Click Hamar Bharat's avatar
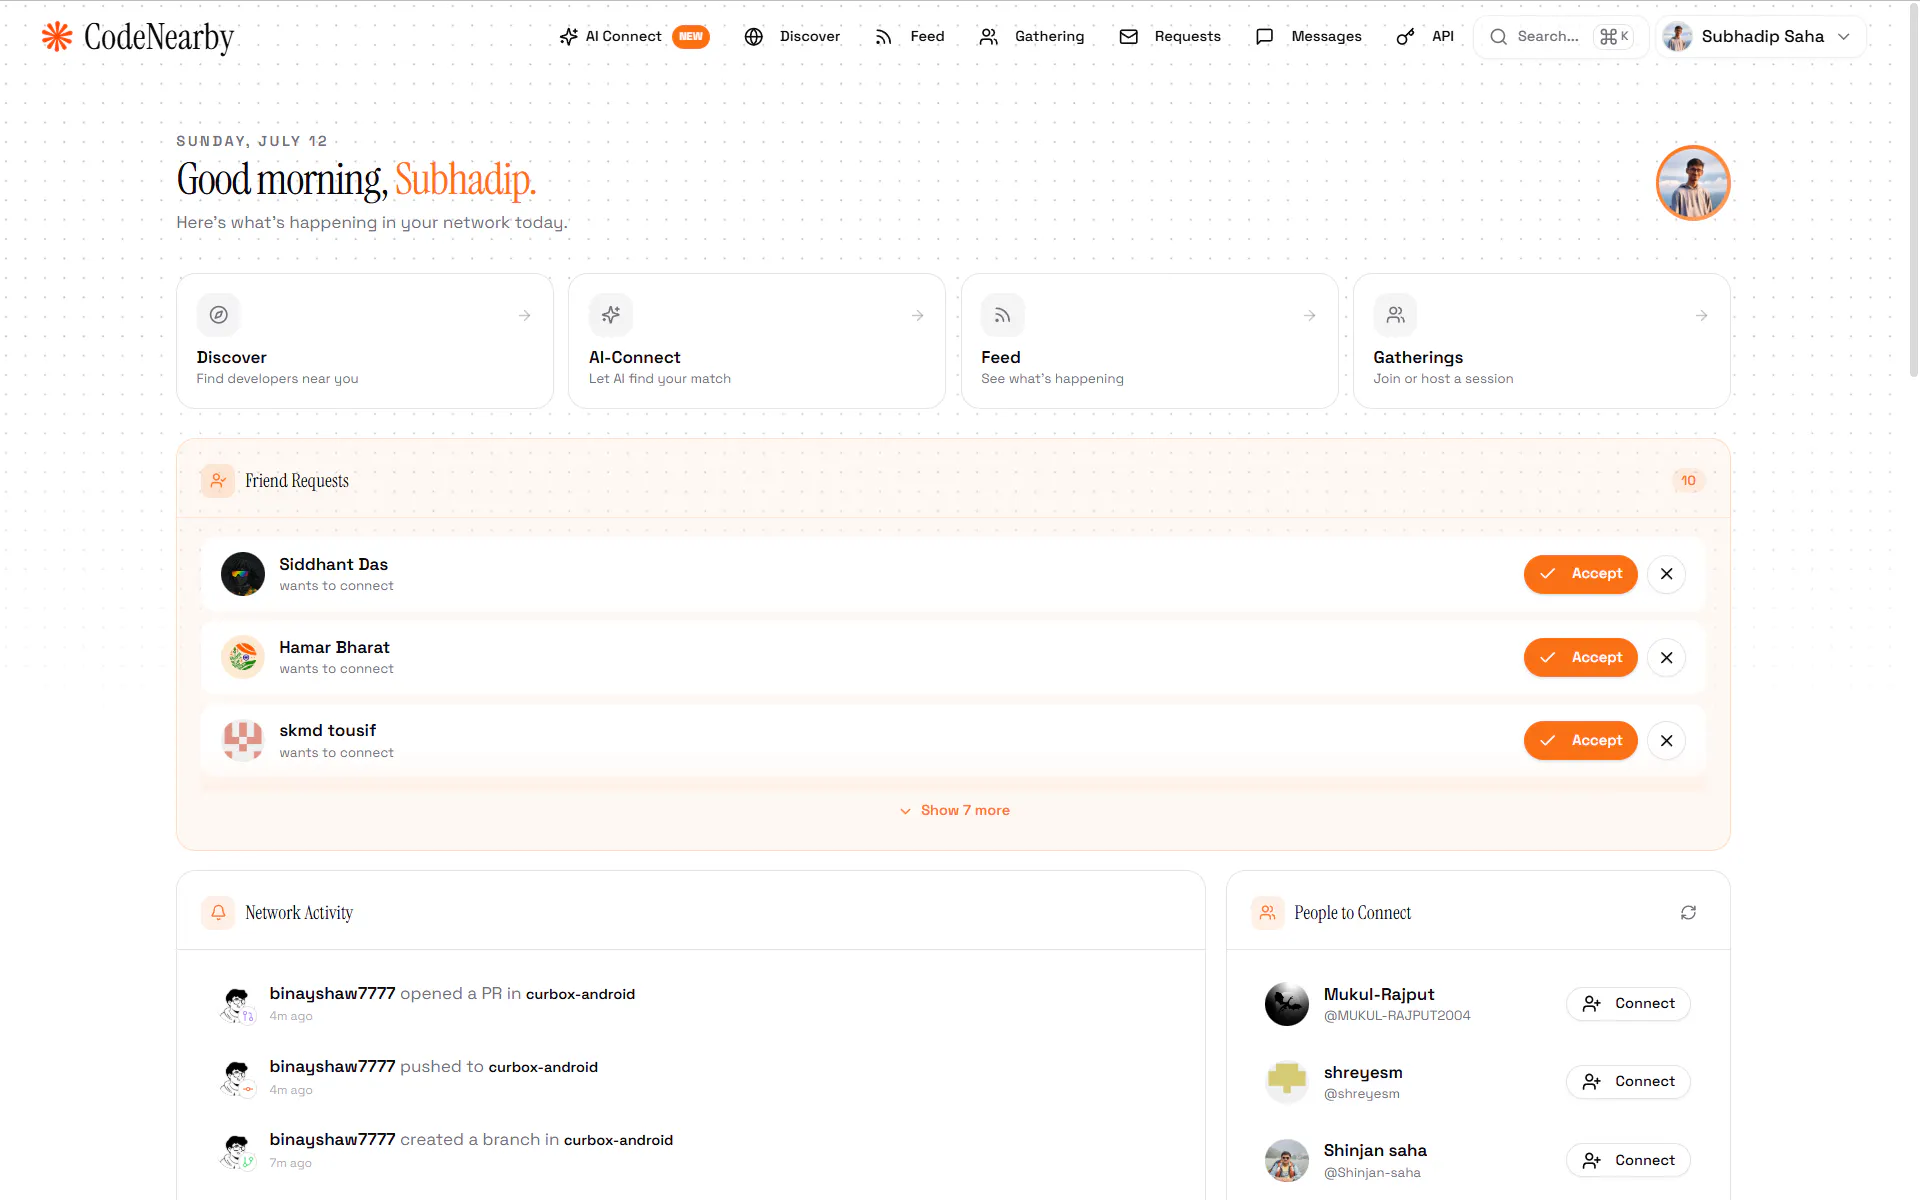1920x1200 pixels. [x=243, y=658]
